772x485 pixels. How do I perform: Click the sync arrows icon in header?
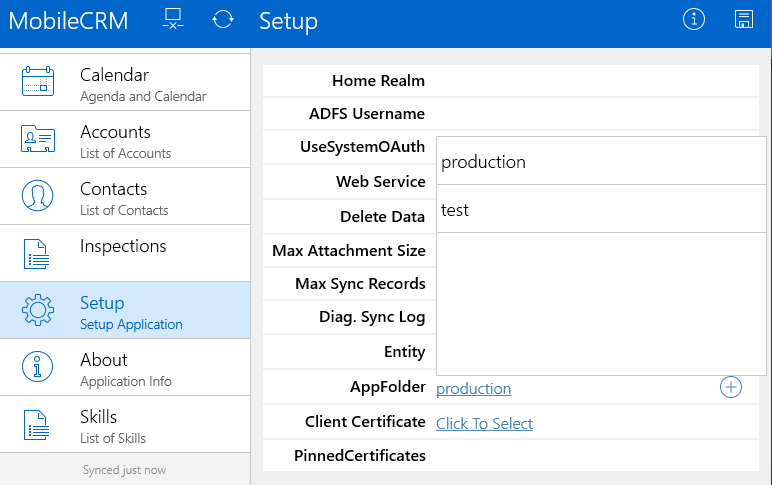click(223, 20)
